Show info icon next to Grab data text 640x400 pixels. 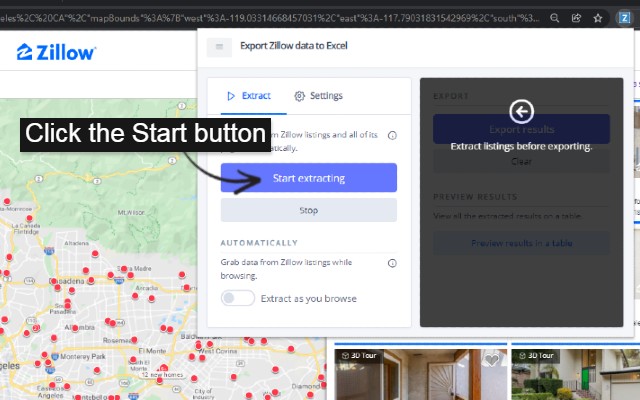(x=392, y=263)
